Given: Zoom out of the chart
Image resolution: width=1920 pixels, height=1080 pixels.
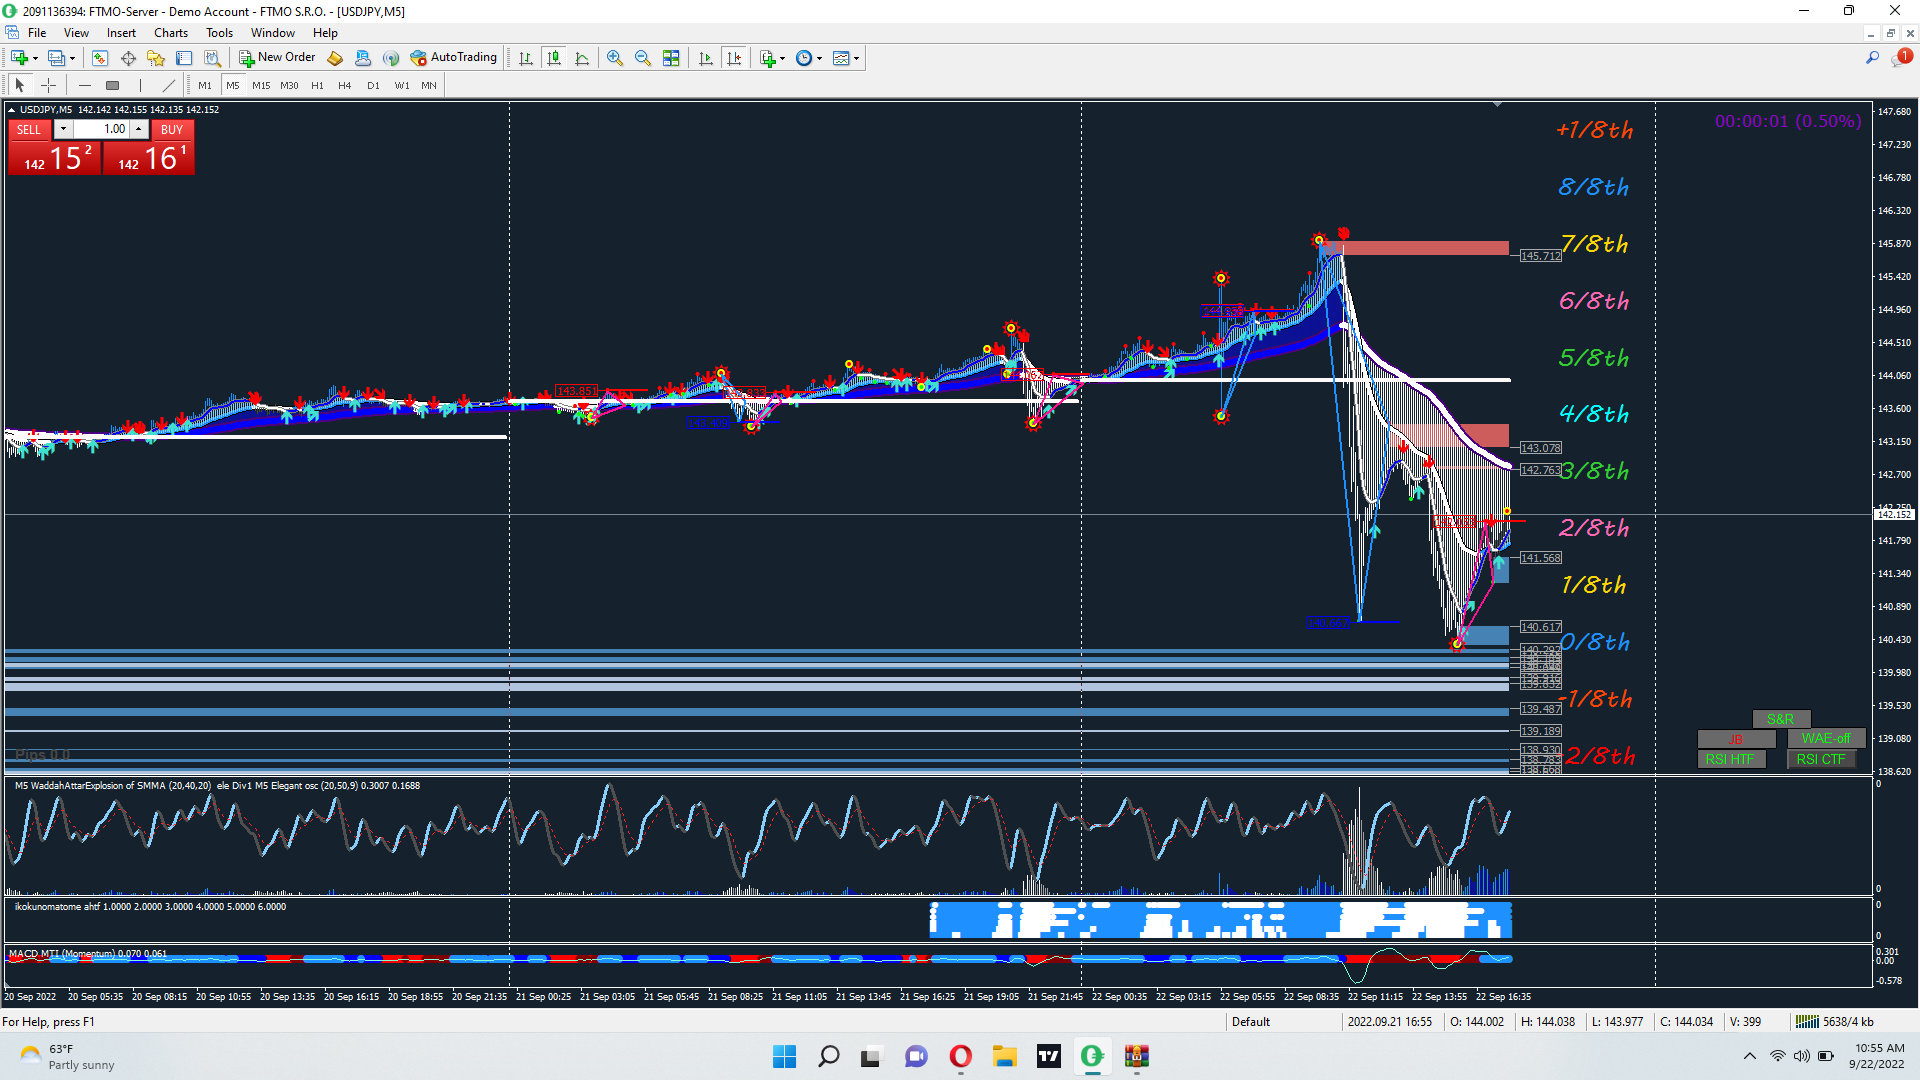Looking at the screenshot, I should pos(643,58).
